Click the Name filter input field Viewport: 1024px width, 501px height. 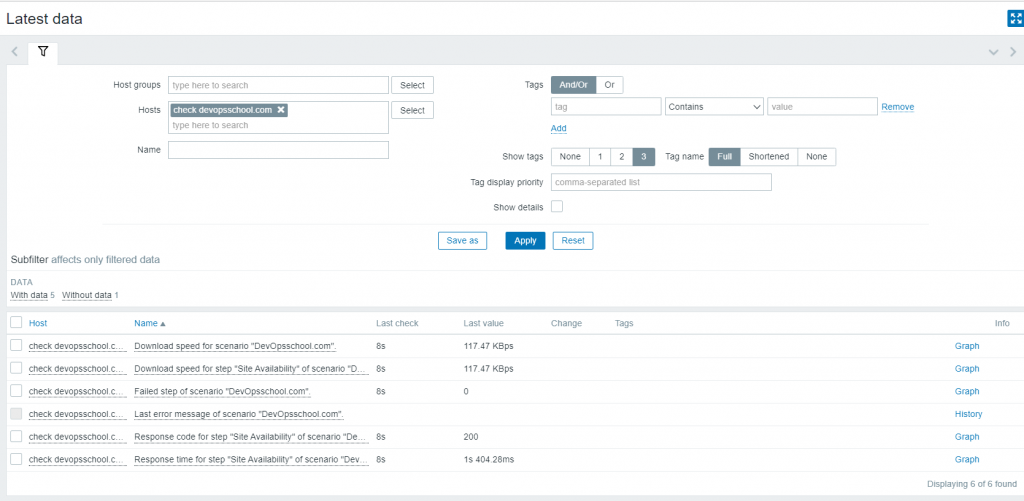point(278,150)
